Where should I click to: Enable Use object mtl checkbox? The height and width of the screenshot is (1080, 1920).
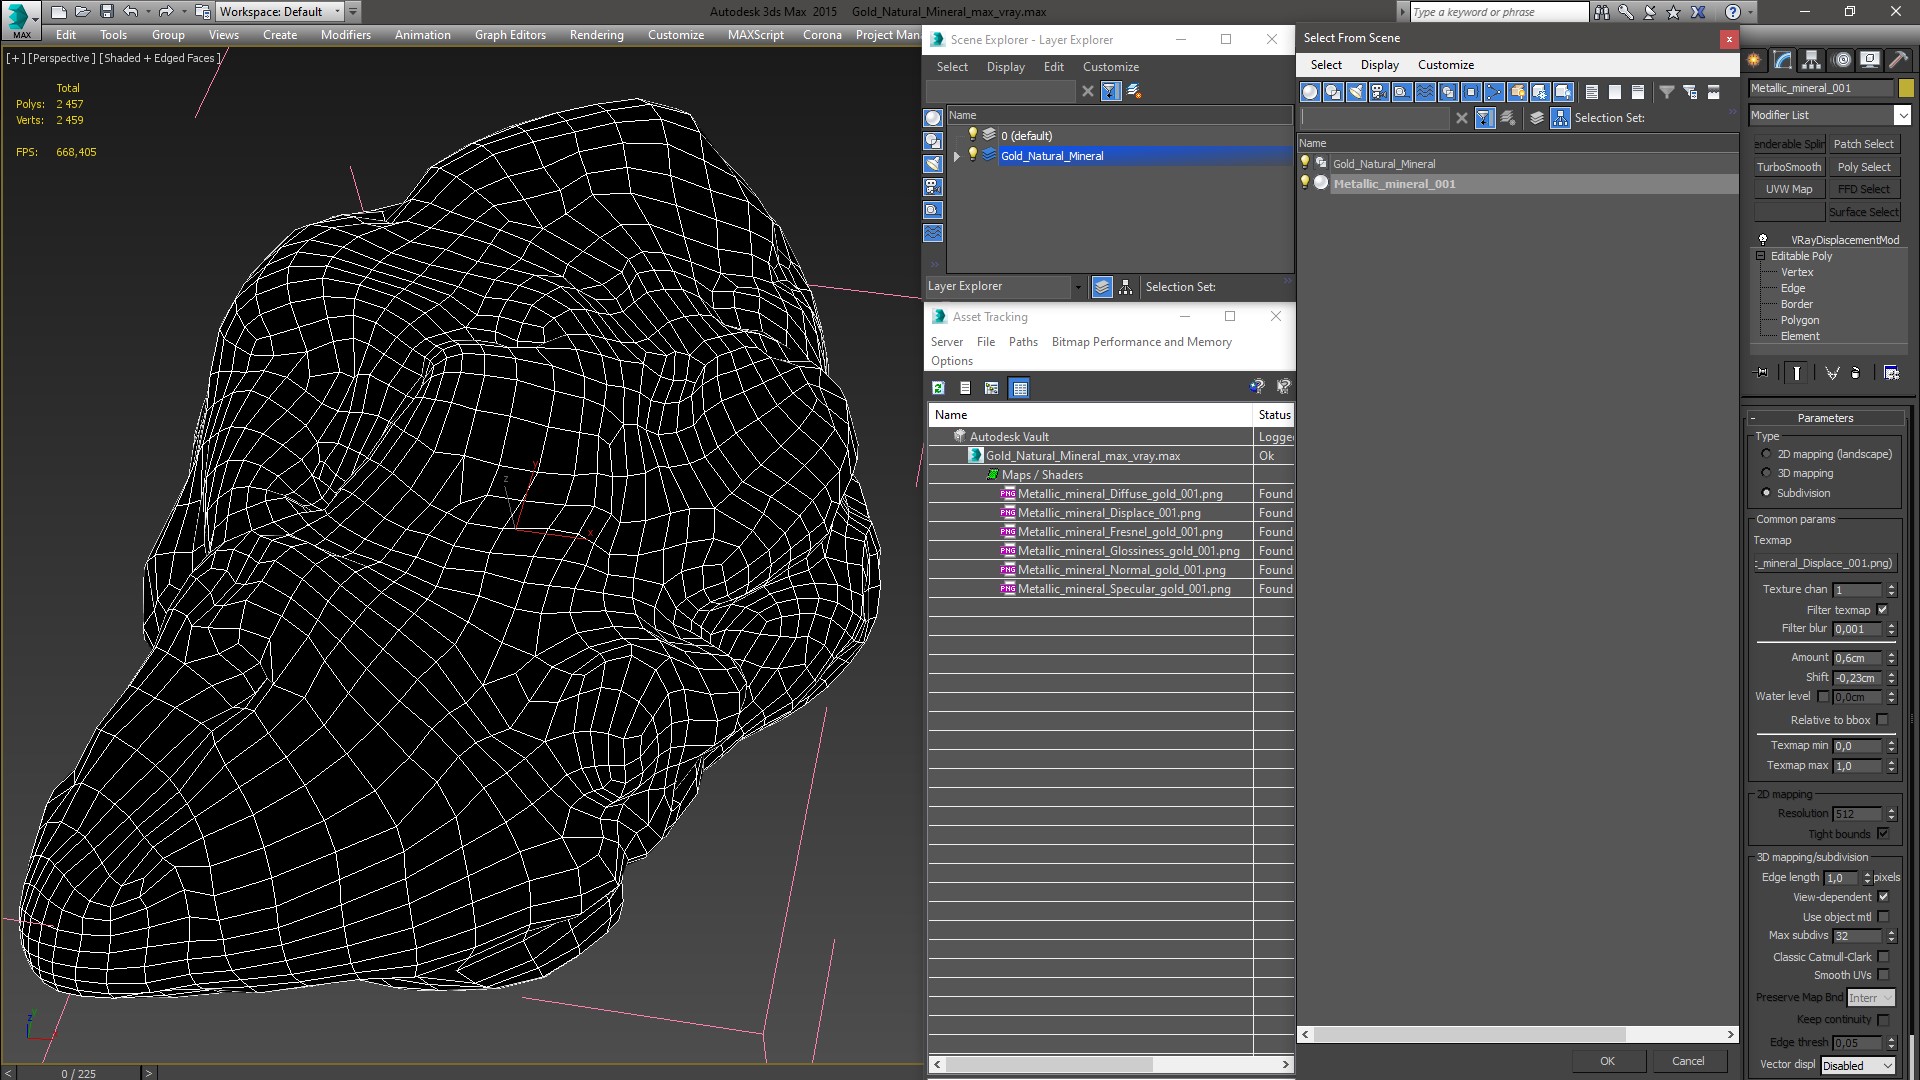pos(1883,917)
